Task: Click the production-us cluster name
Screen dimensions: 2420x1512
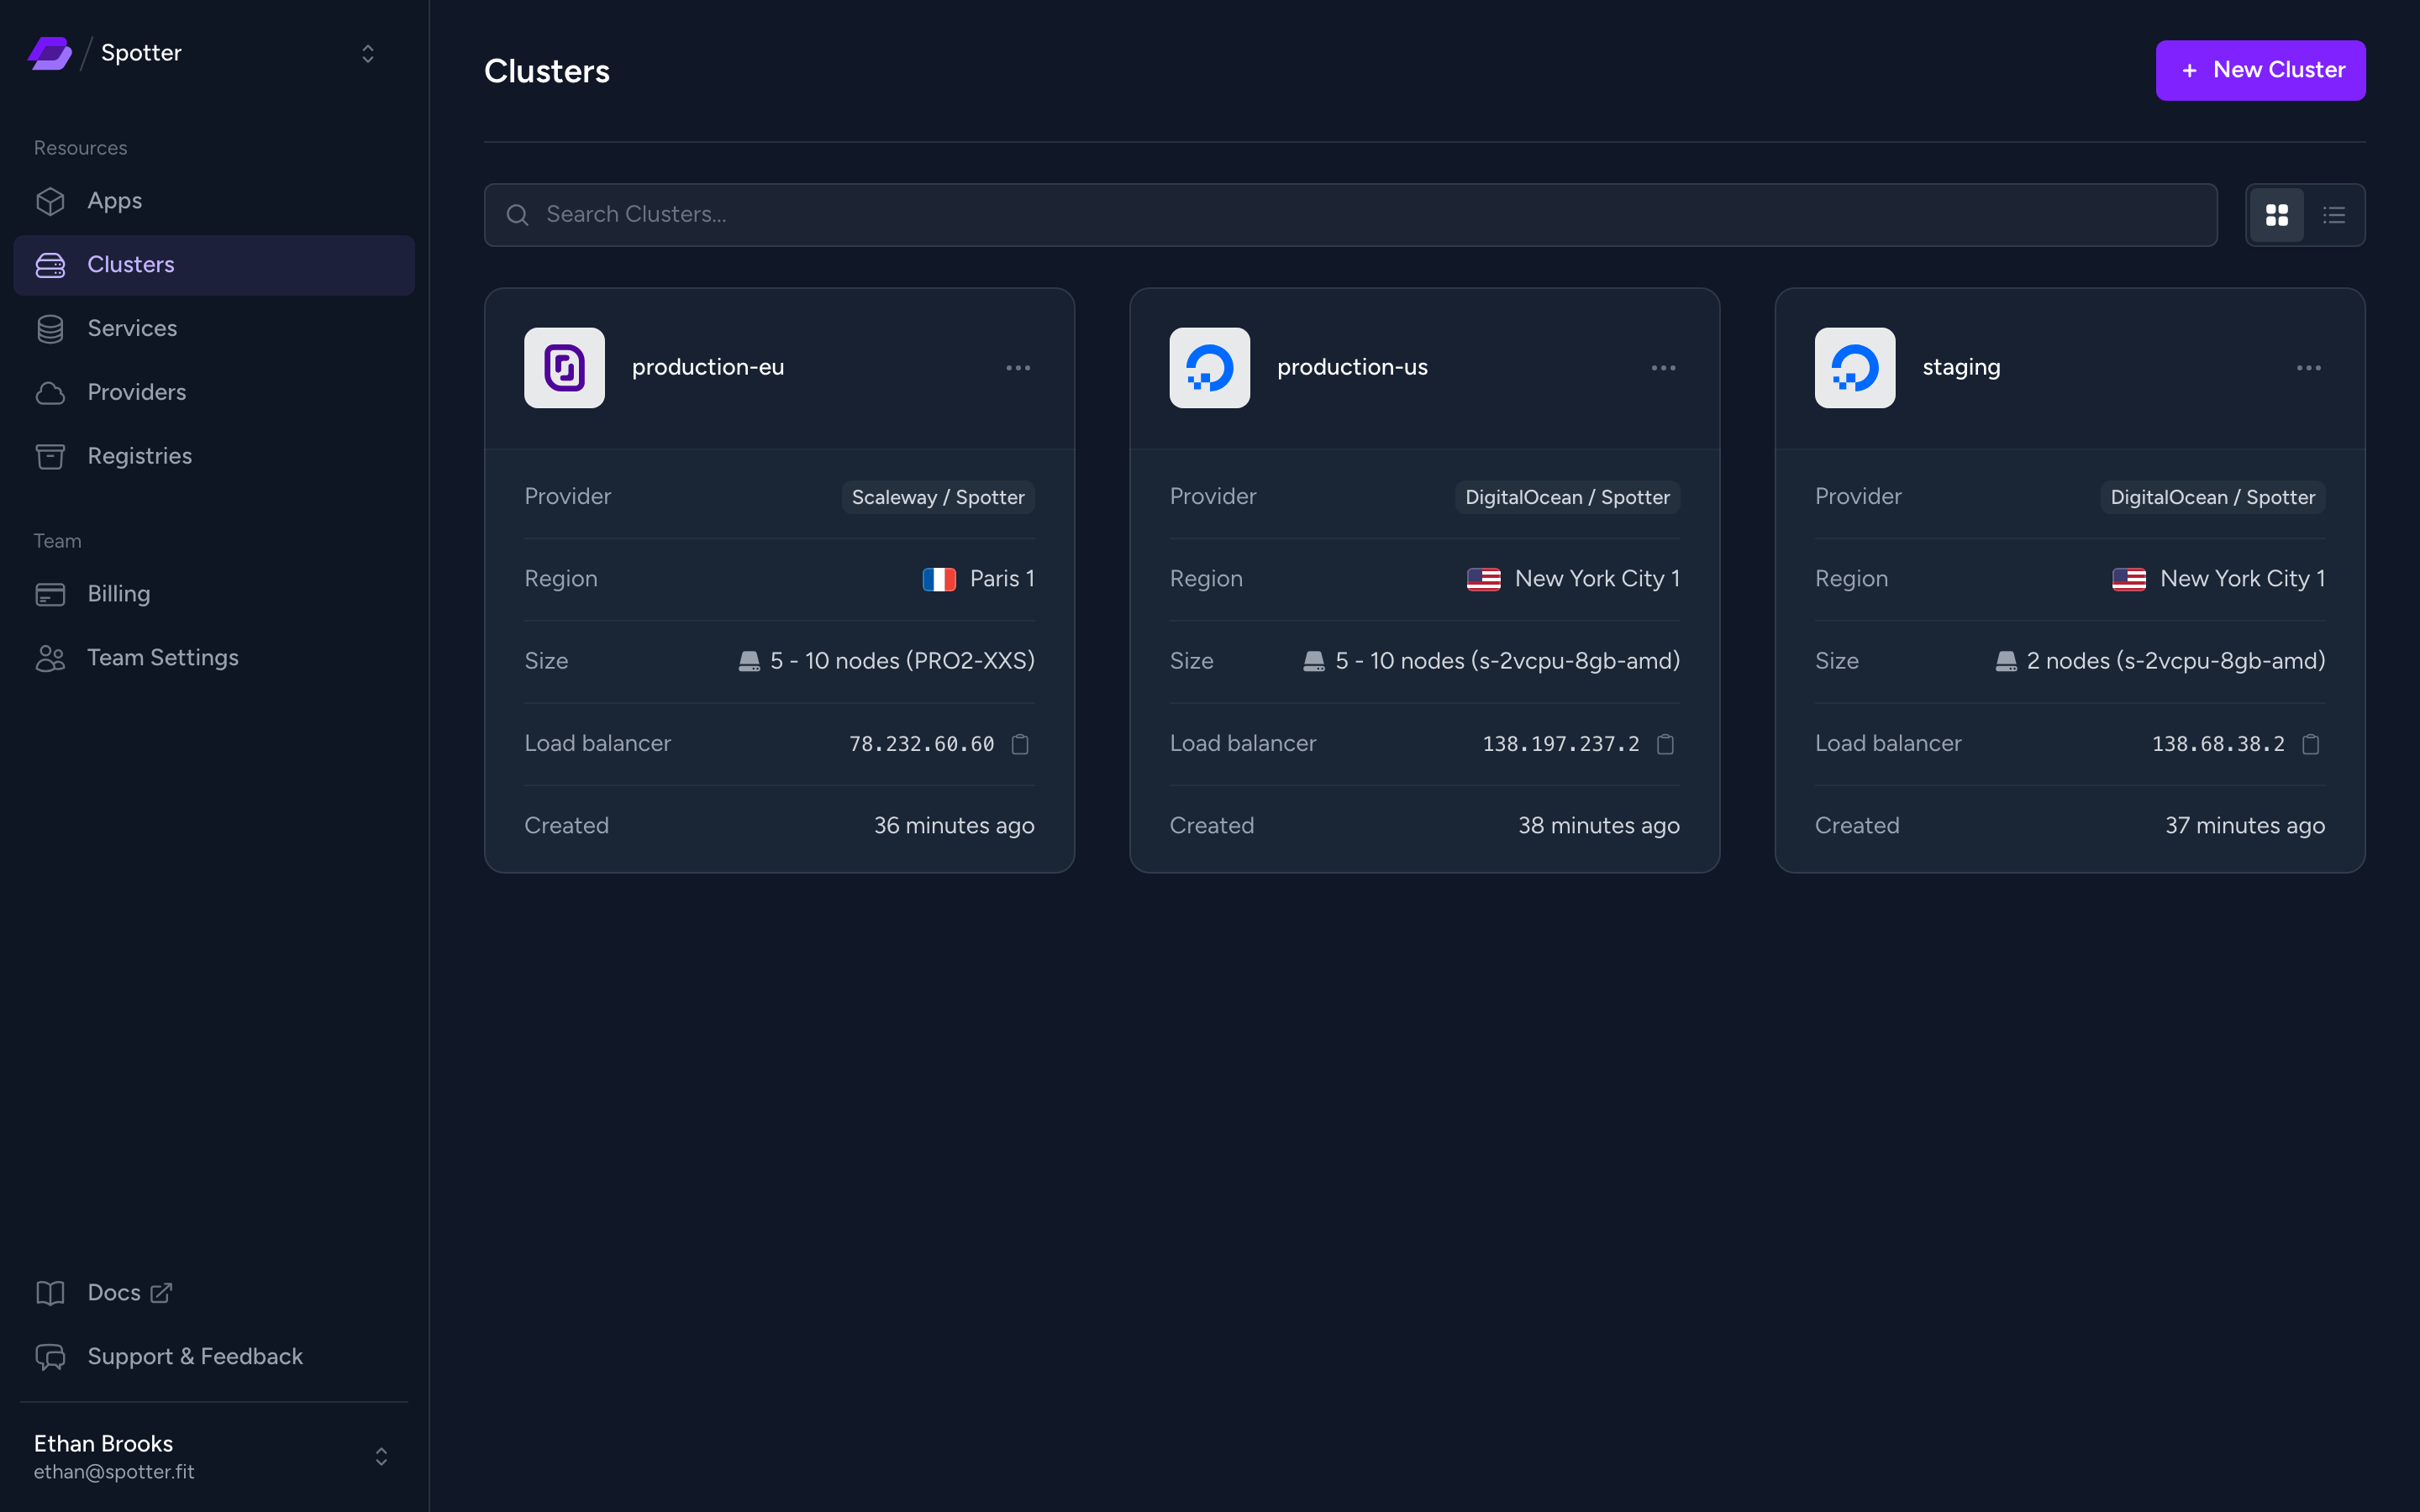Action: [x=1352, y=367]
